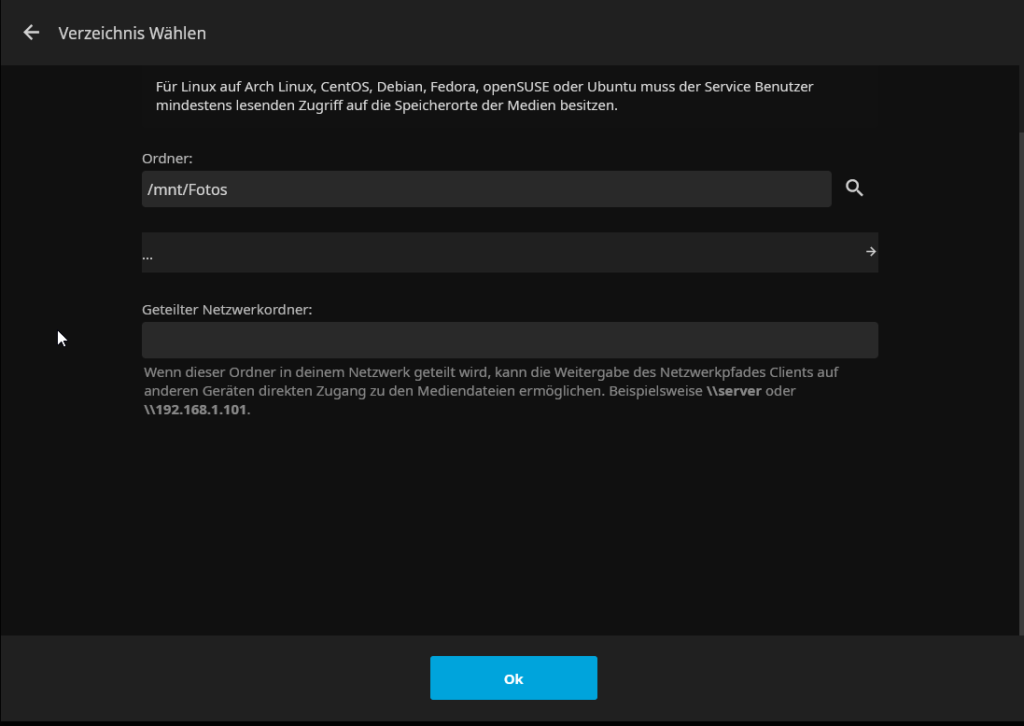This screenshot has height=726, width=1024.
Task: Click the empty header bar right of the title
Action: point(600,33)
